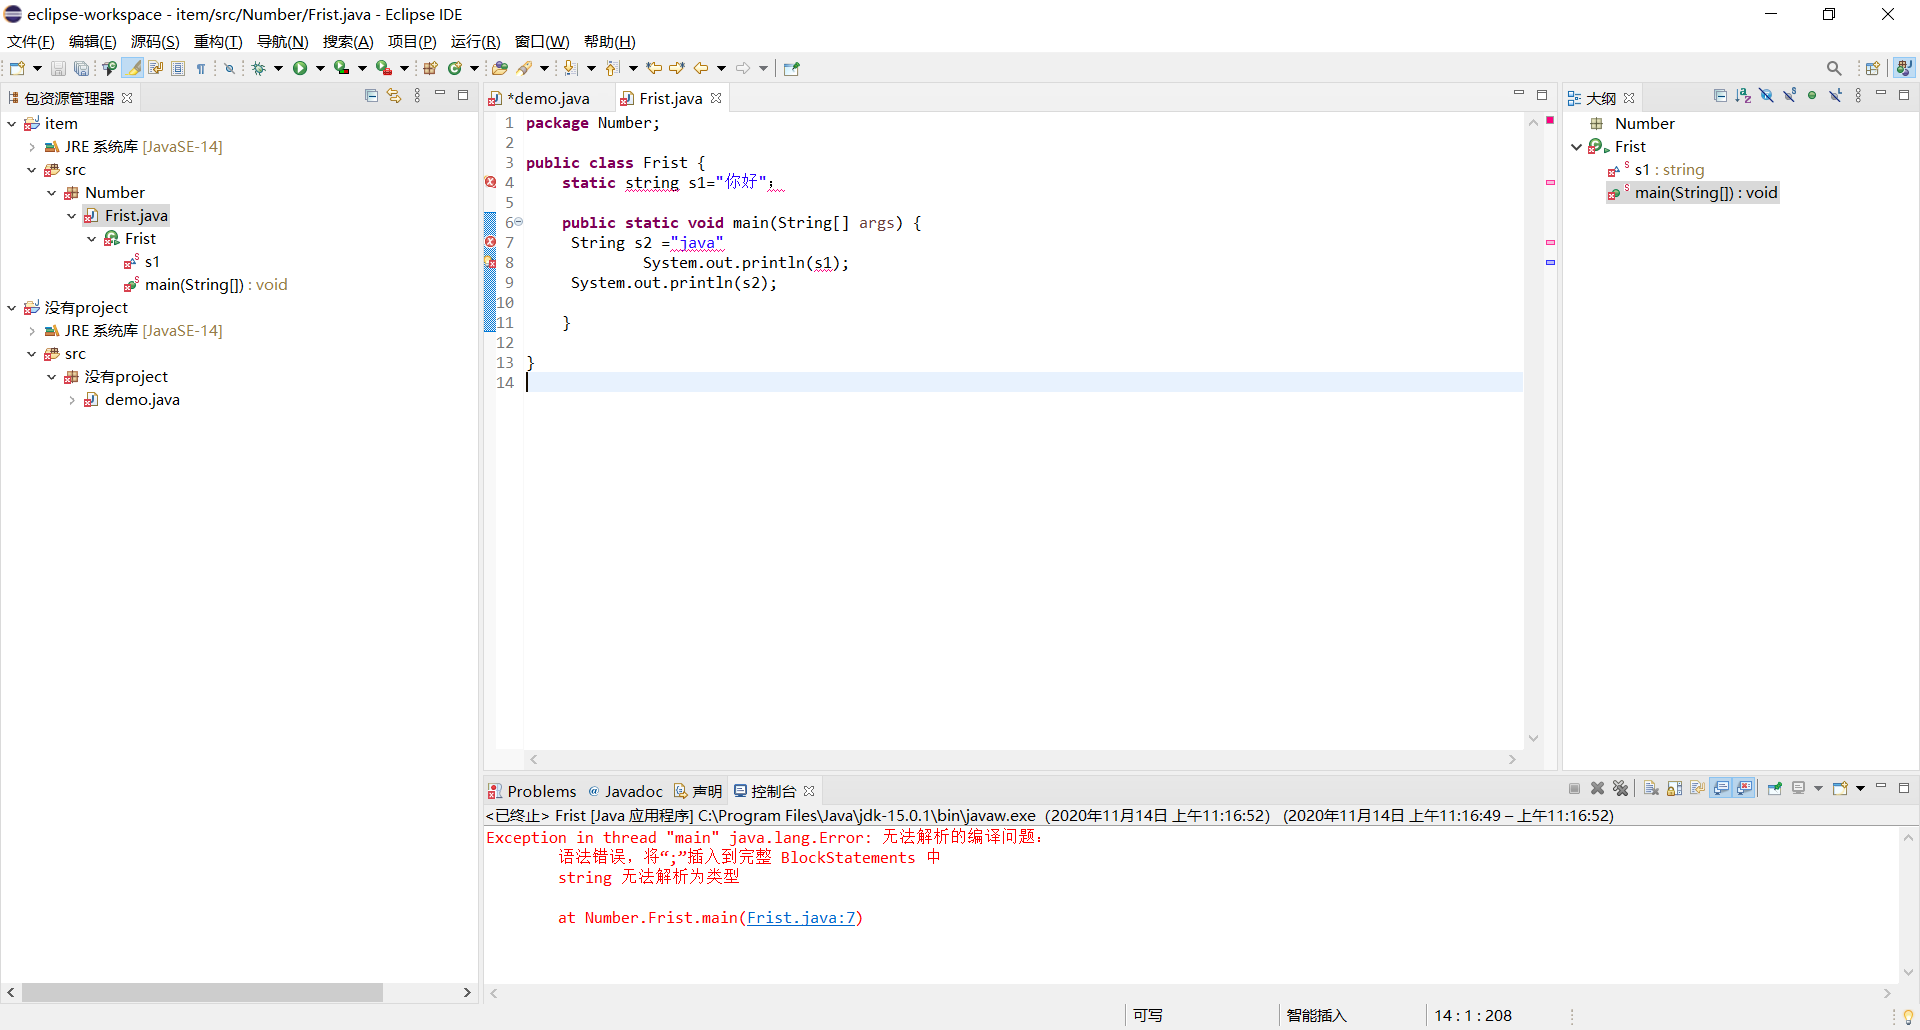Collapse the item project node

(x=11, y=124)
